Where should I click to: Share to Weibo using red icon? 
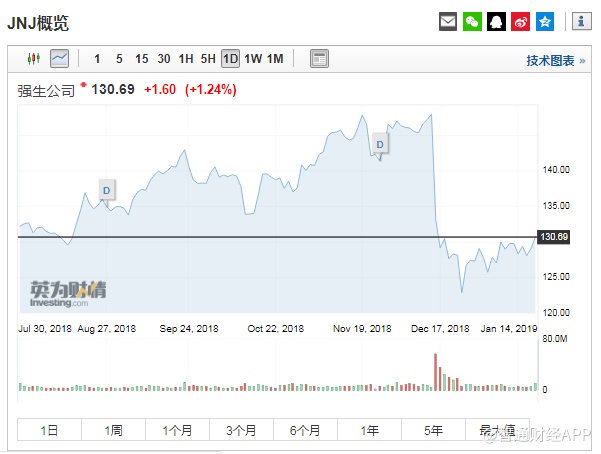520,21
